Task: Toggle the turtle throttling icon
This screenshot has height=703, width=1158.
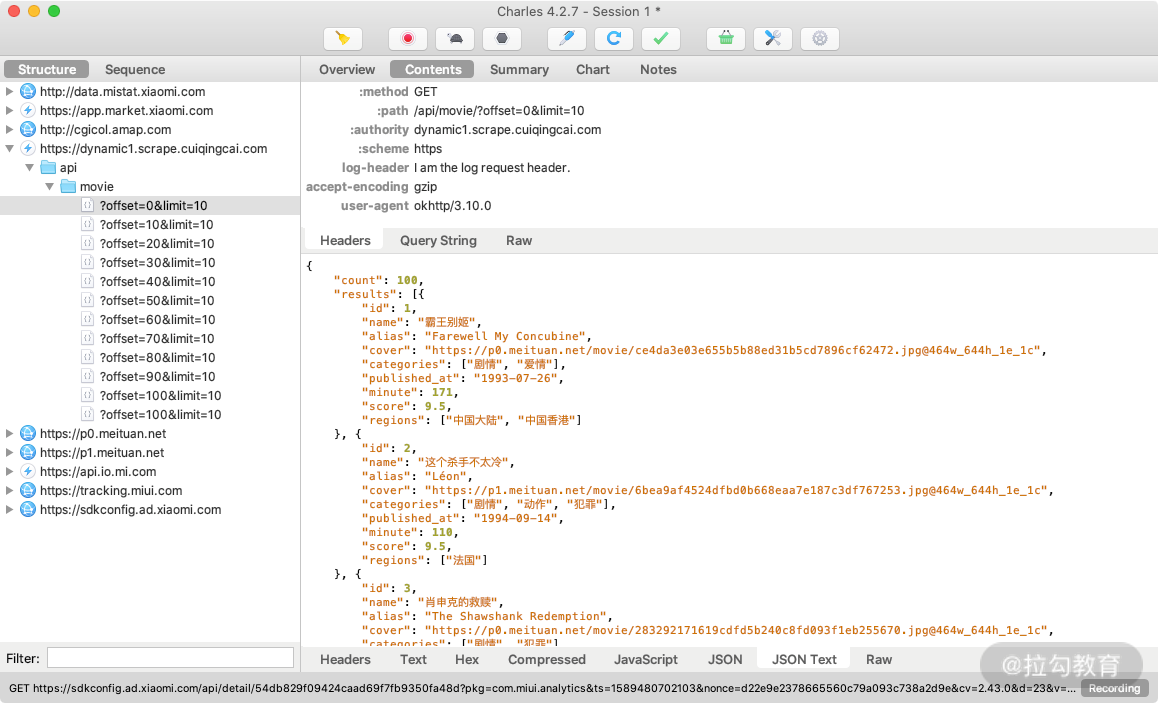Action: point(455,39)
